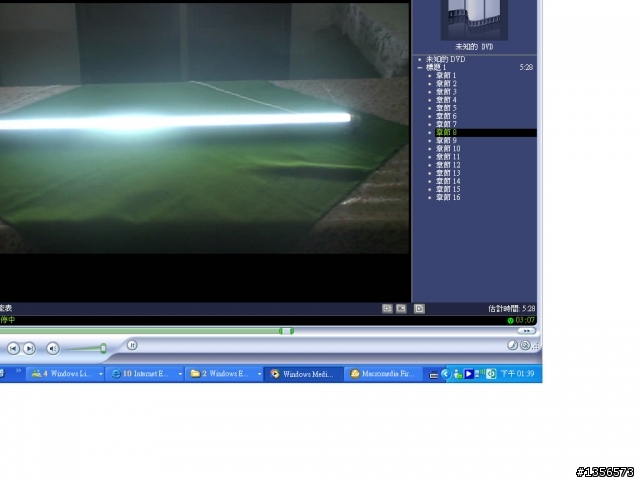Click the fast forward button under elapsed time
The height and width of the screenshot is (480, 640).
(527, 331)
